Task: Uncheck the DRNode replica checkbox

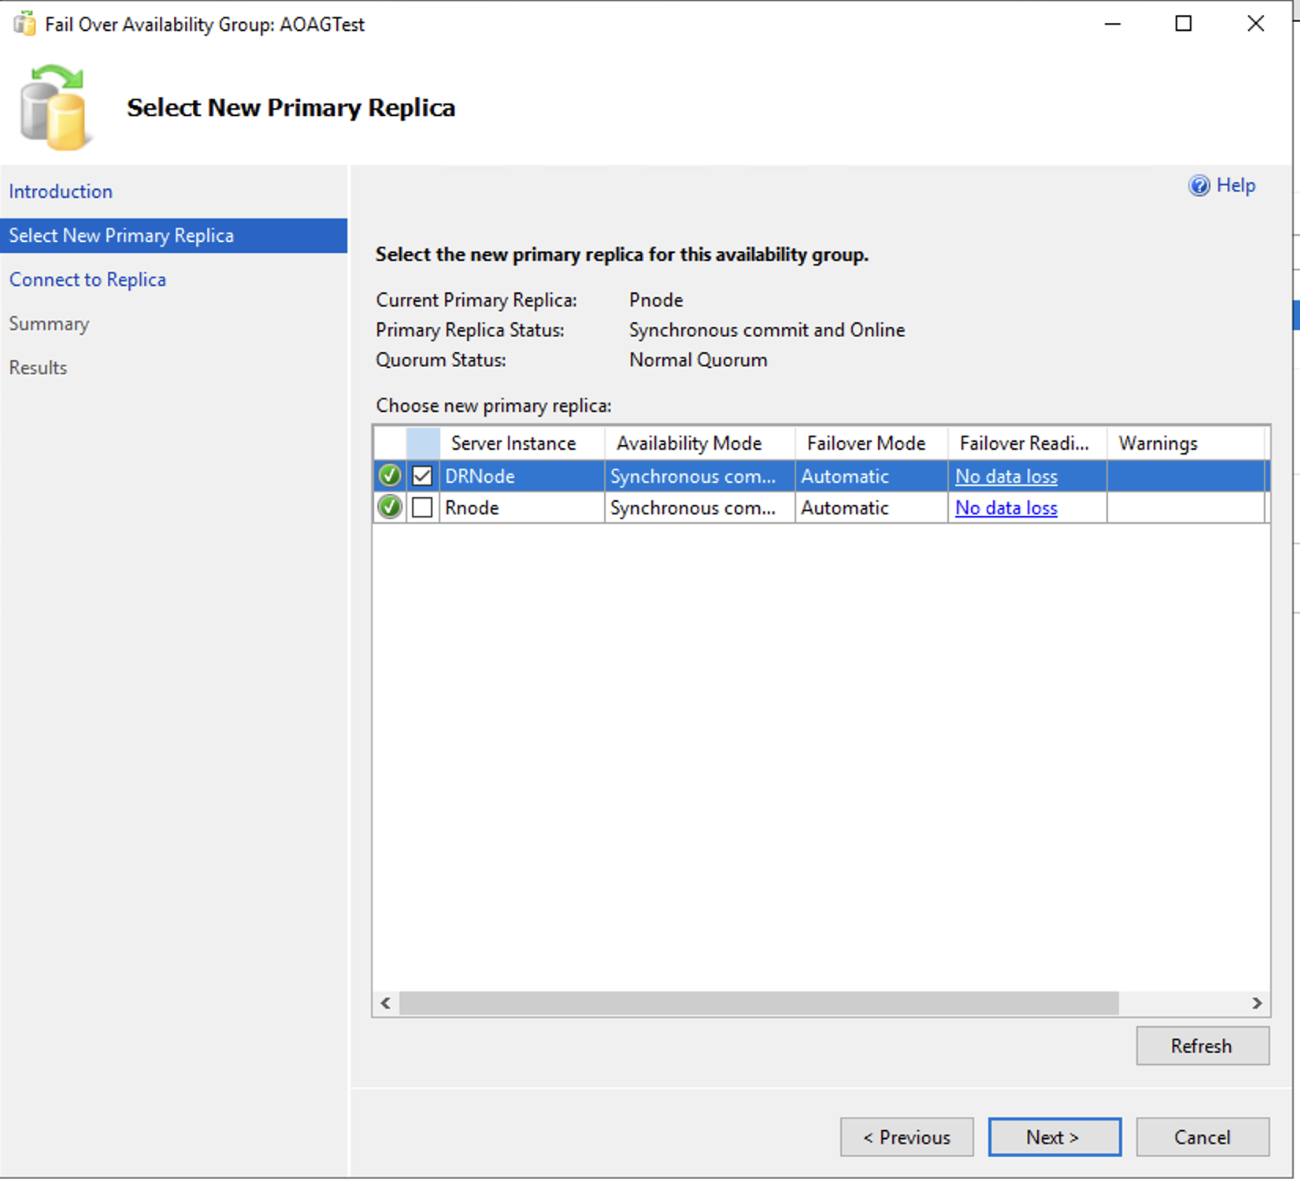Action: tap(422, 476)
